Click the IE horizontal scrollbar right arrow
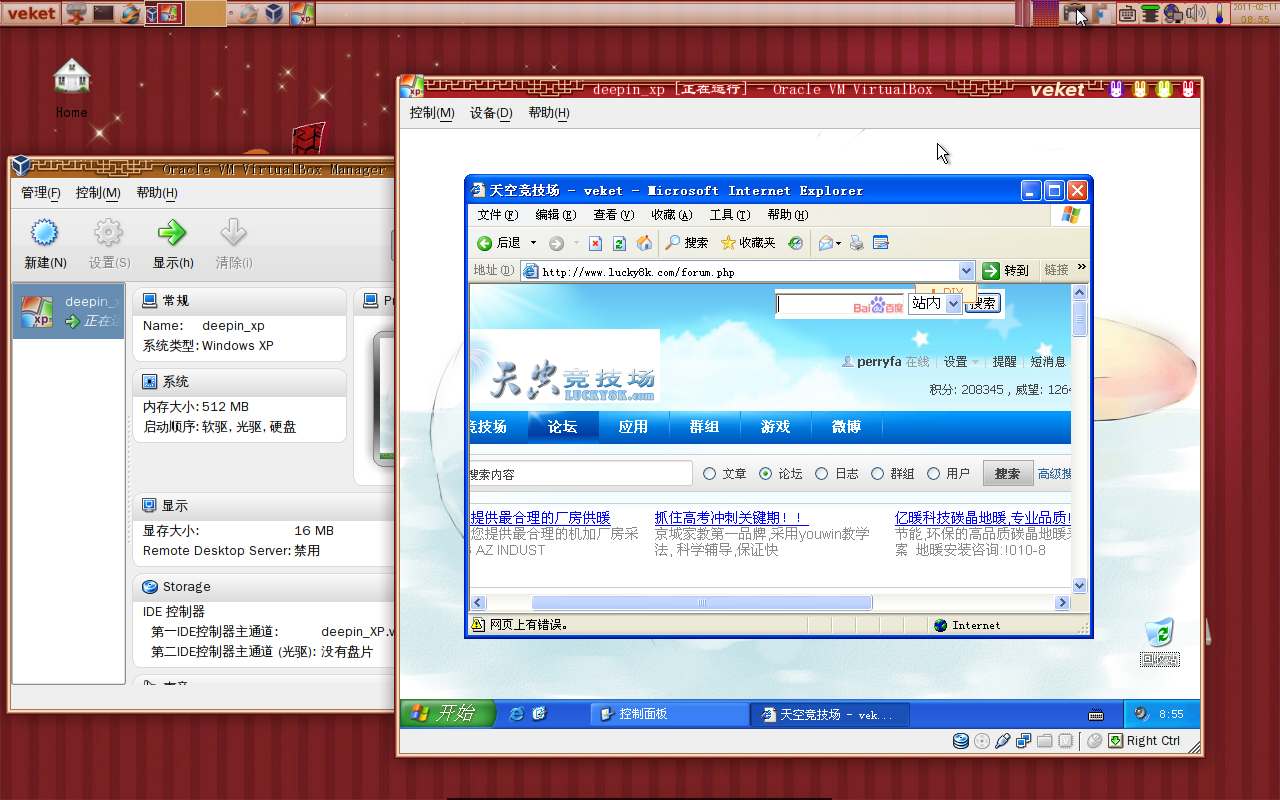Screen dimensions: 1280x800 coord(1062,603)
